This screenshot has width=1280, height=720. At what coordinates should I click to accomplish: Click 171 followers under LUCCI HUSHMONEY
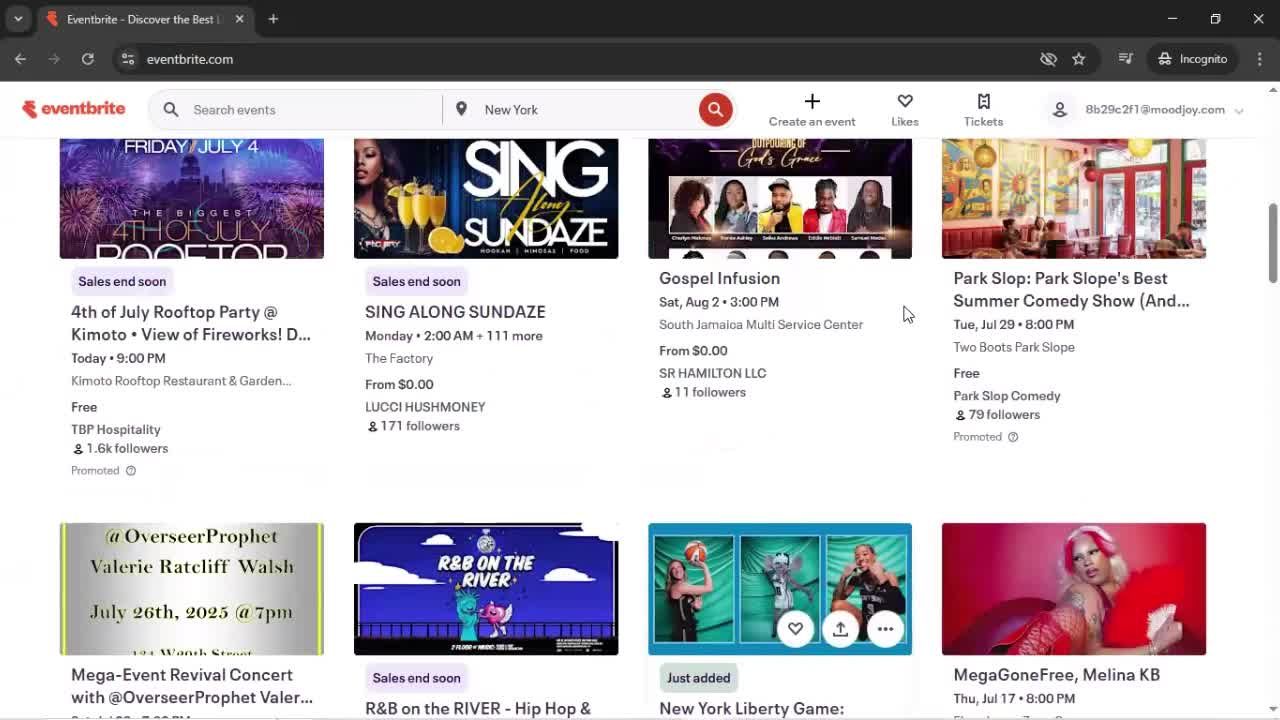[x=413, y=426]
